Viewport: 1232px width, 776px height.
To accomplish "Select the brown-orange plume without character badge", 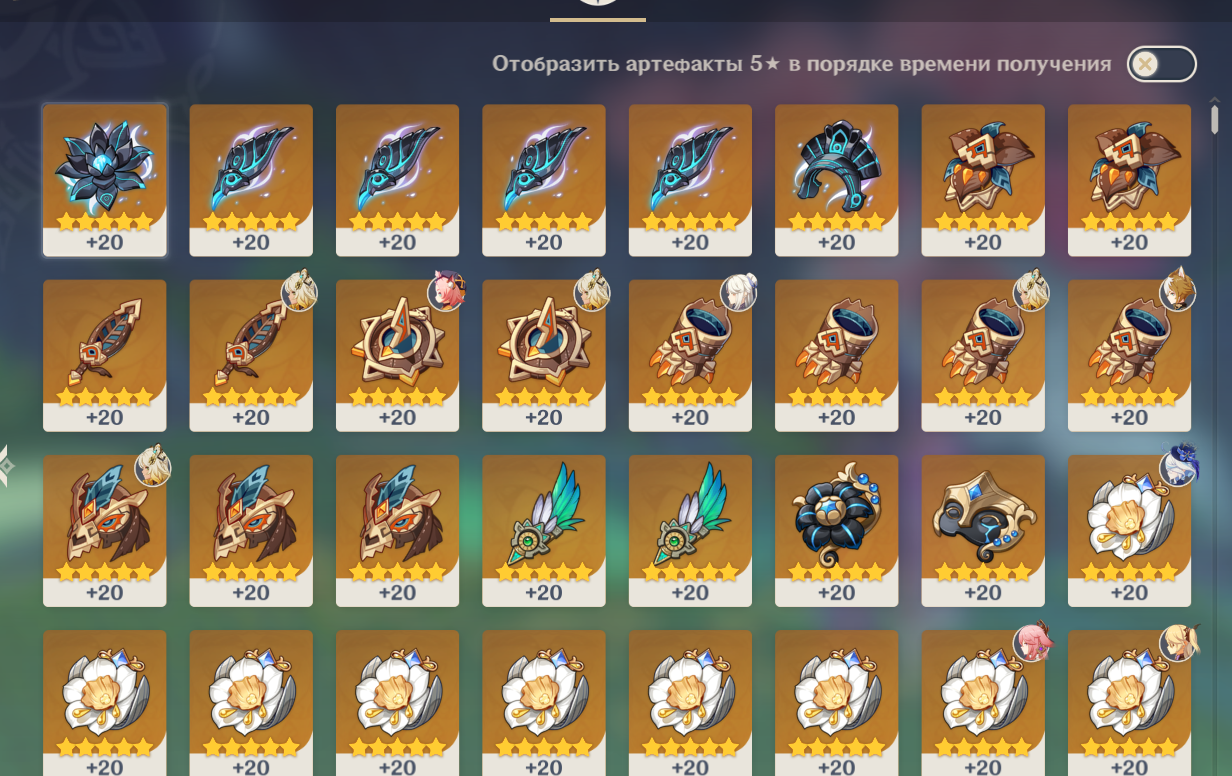I will click(105, 355).
